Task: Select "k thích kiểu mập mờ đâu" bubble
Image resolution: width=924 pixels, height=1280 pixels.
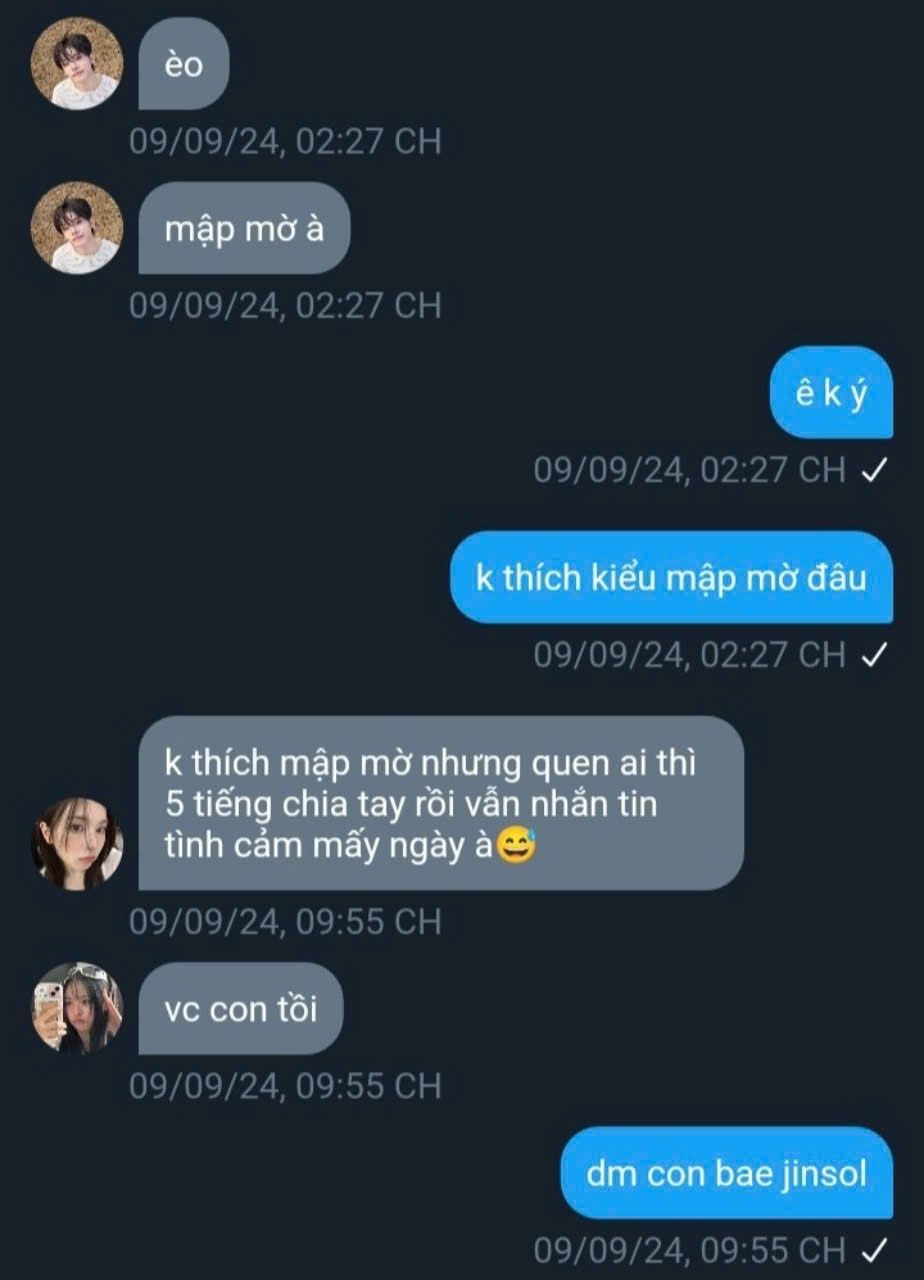Action: [671, 577]
